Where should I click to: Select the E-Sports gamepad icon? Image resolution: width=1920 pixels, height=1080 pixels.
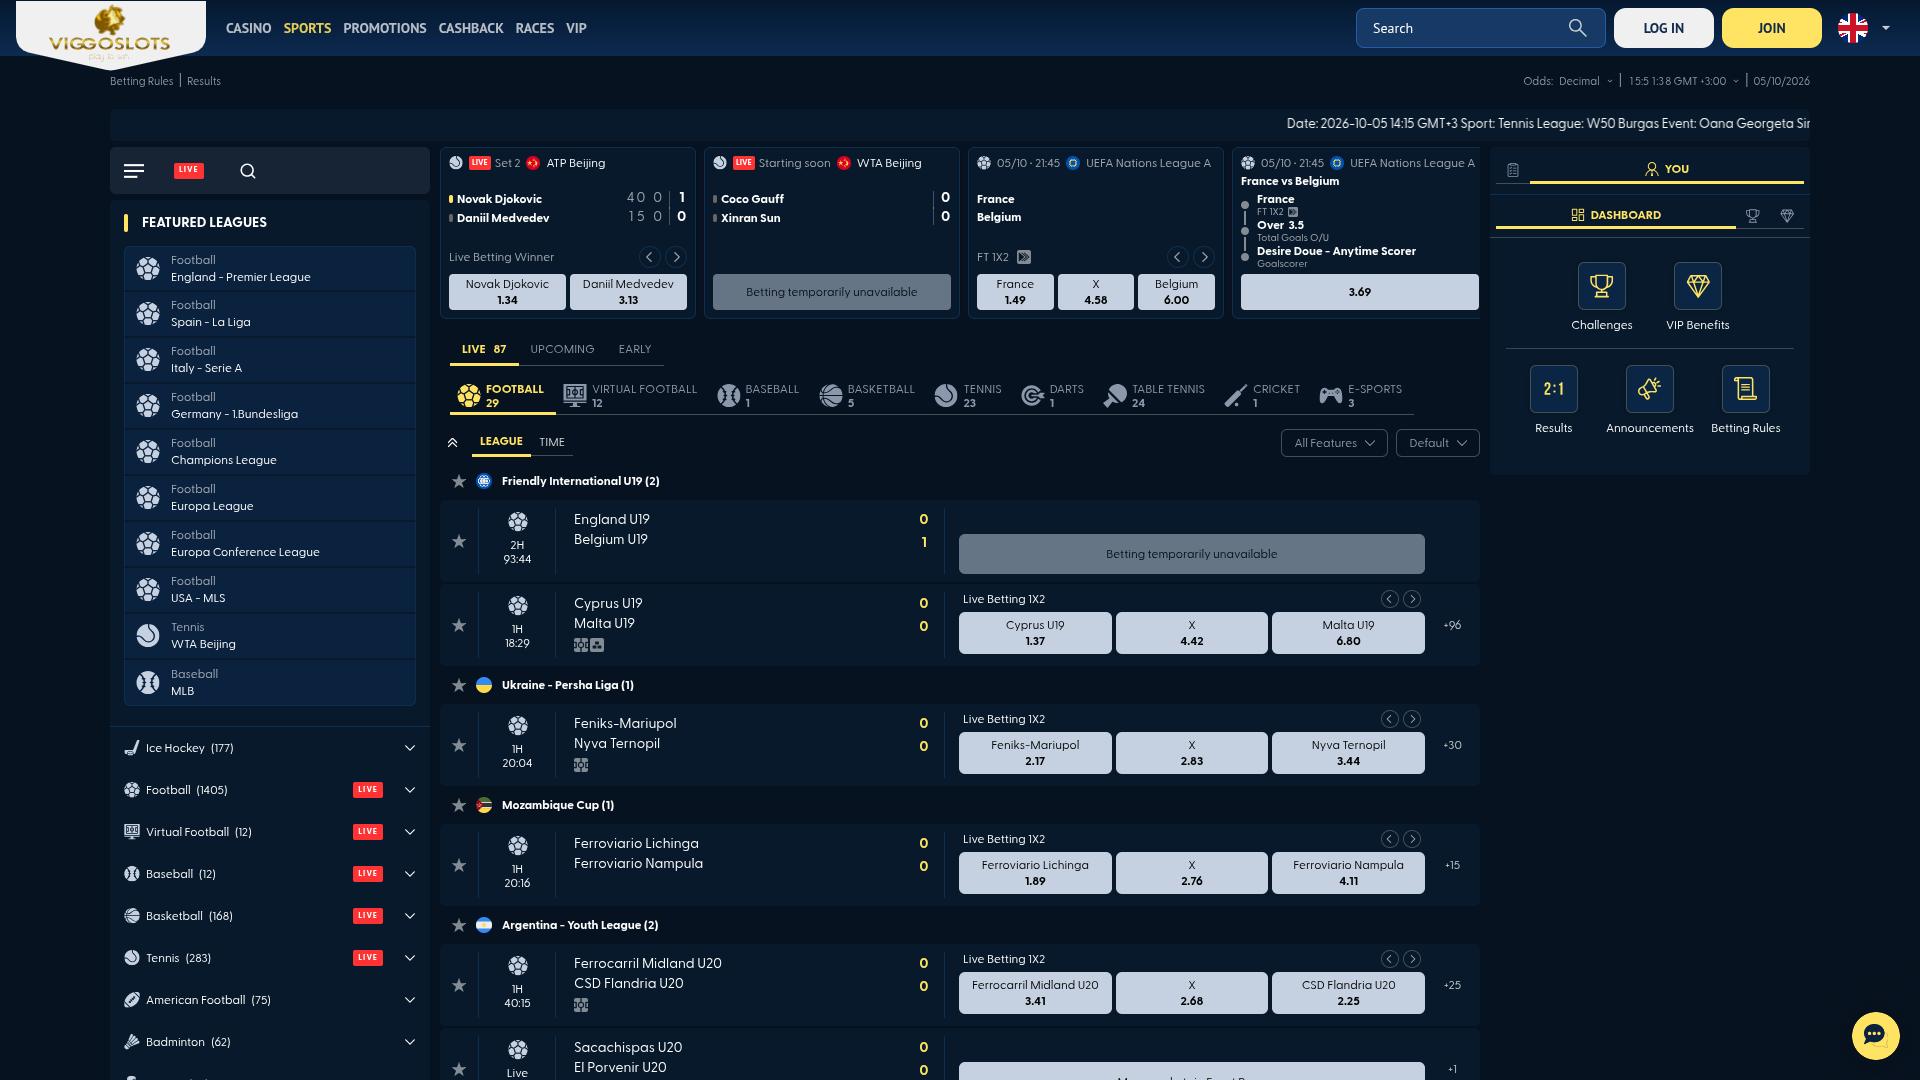(1331, 396)
